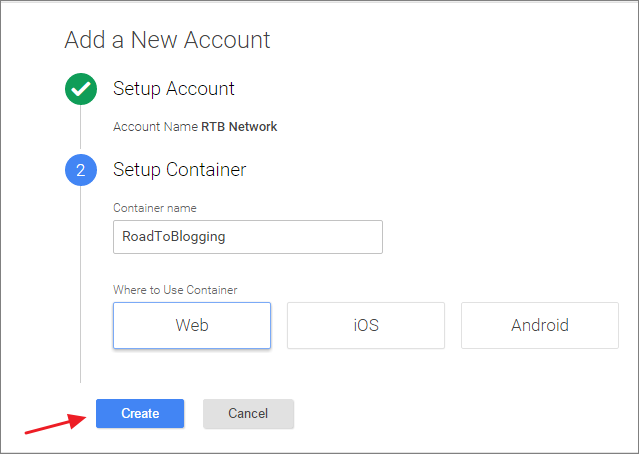This screenshot has height=454, width=639.
Task: Click the Where to Use Container label
Action: (x=175, y=290)
